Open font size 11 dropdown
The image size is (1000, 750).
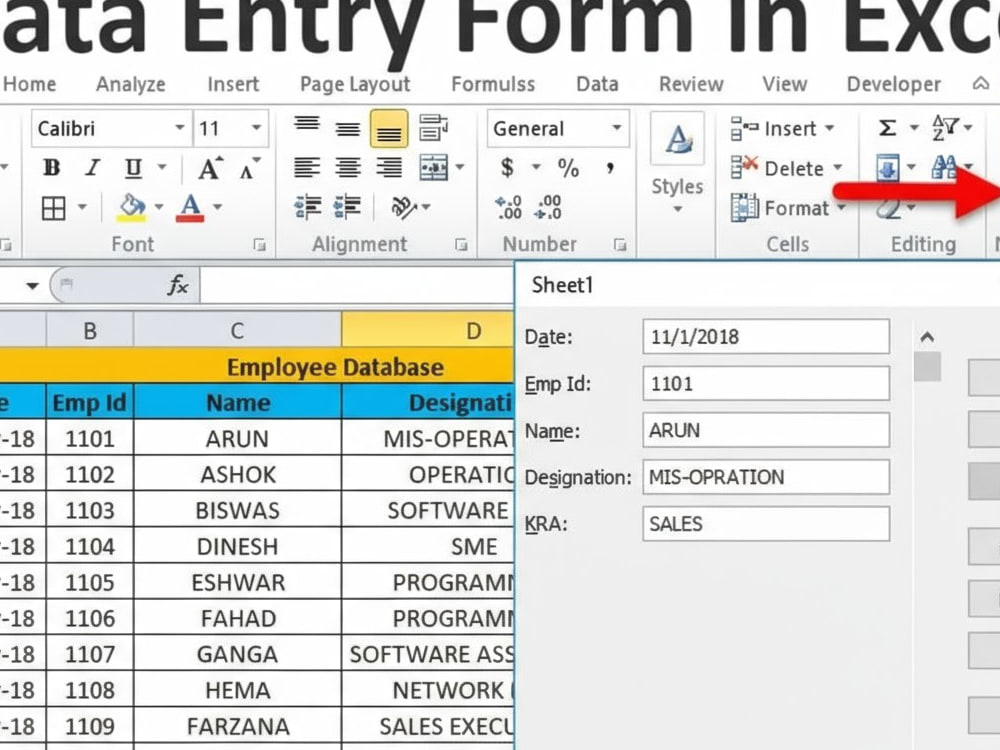click(256, 128)
